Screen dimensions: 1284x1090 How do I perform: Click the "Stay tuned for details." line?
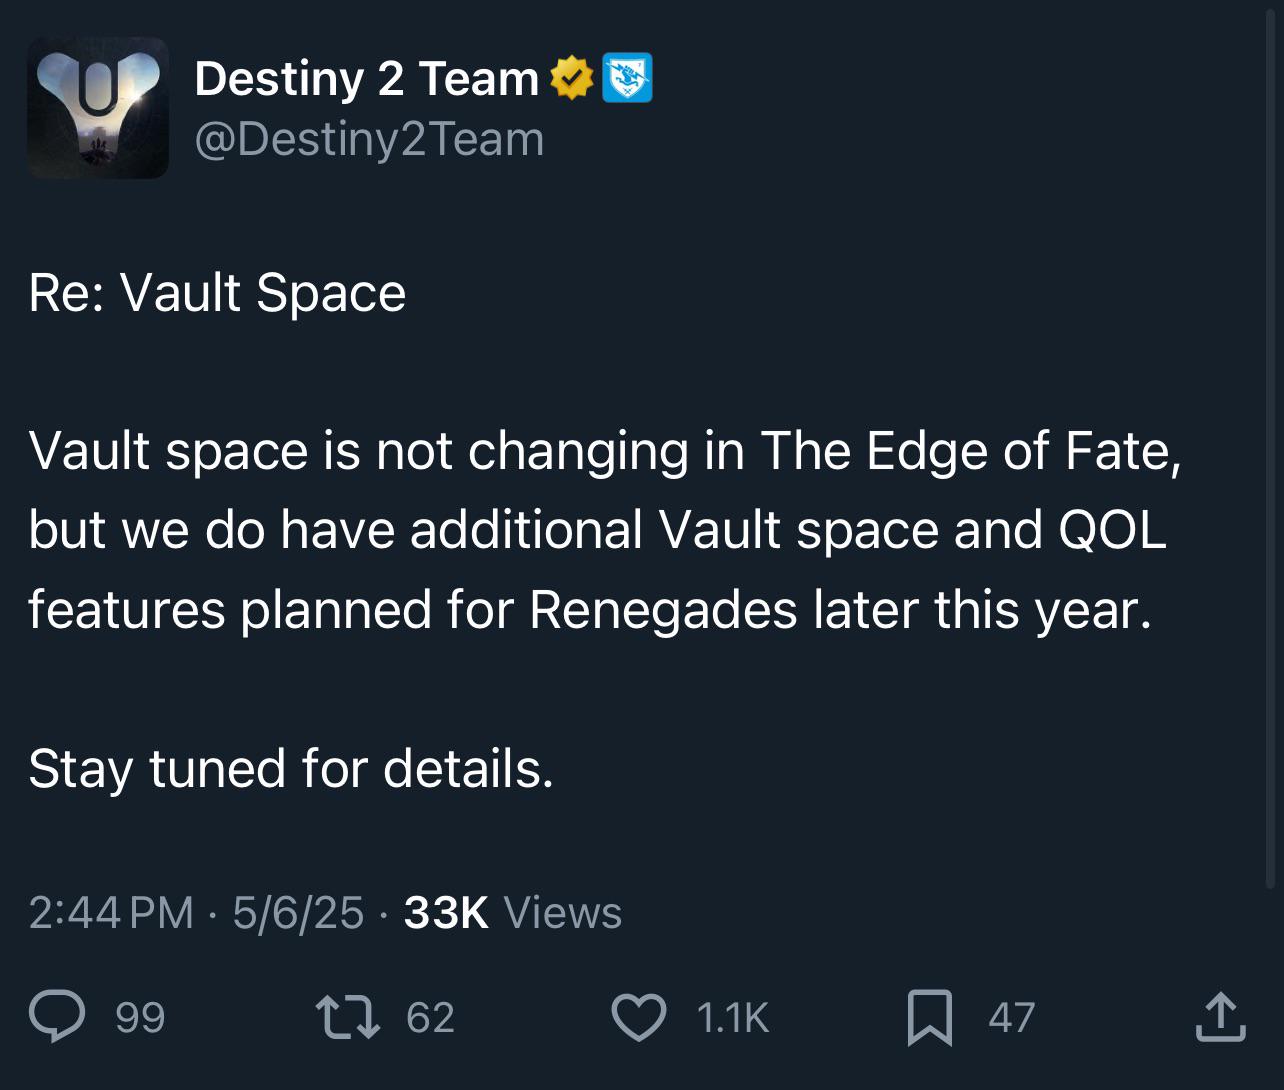[x=290, y=768]
